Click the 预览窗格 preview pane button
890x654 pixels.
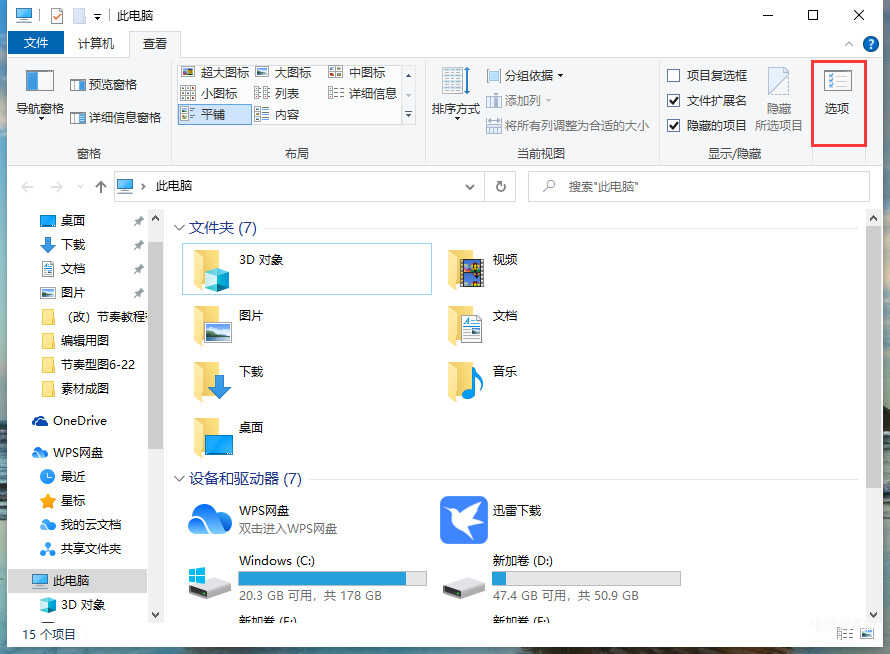(x=104, y=85)
